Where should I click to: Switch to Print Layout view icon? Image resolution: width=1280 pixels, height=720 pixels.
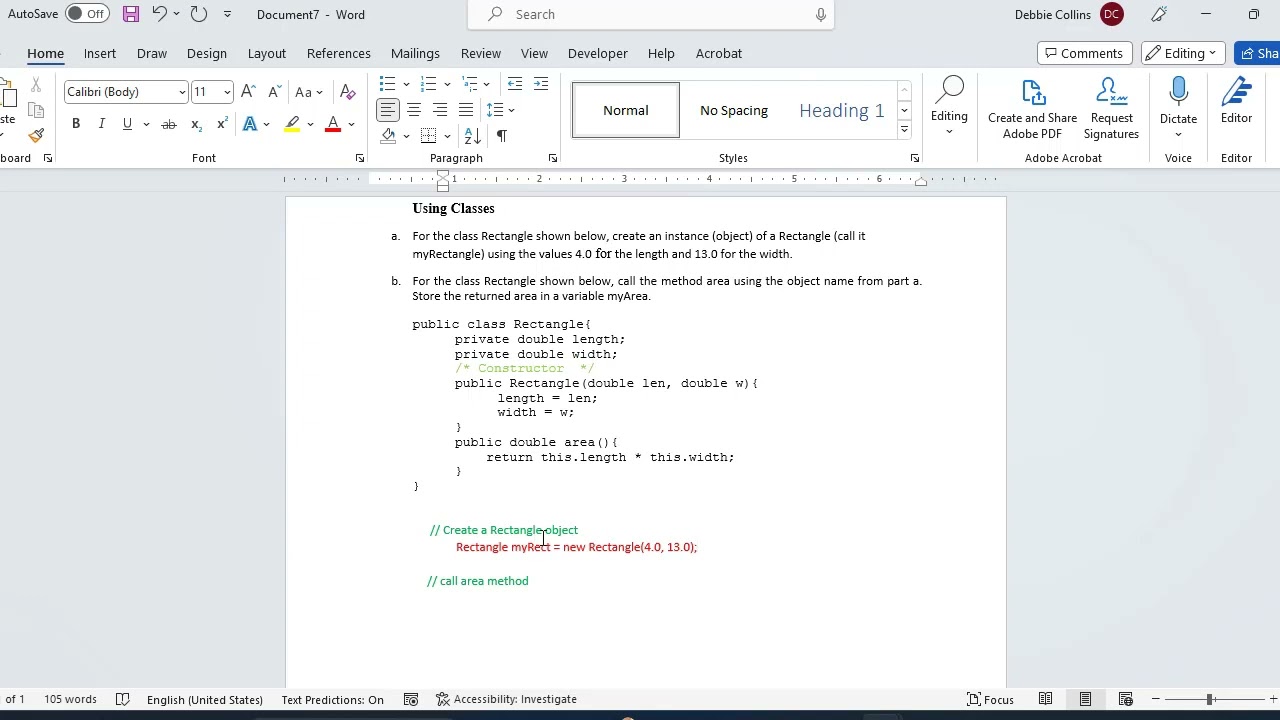click(x=1085, y=699)
